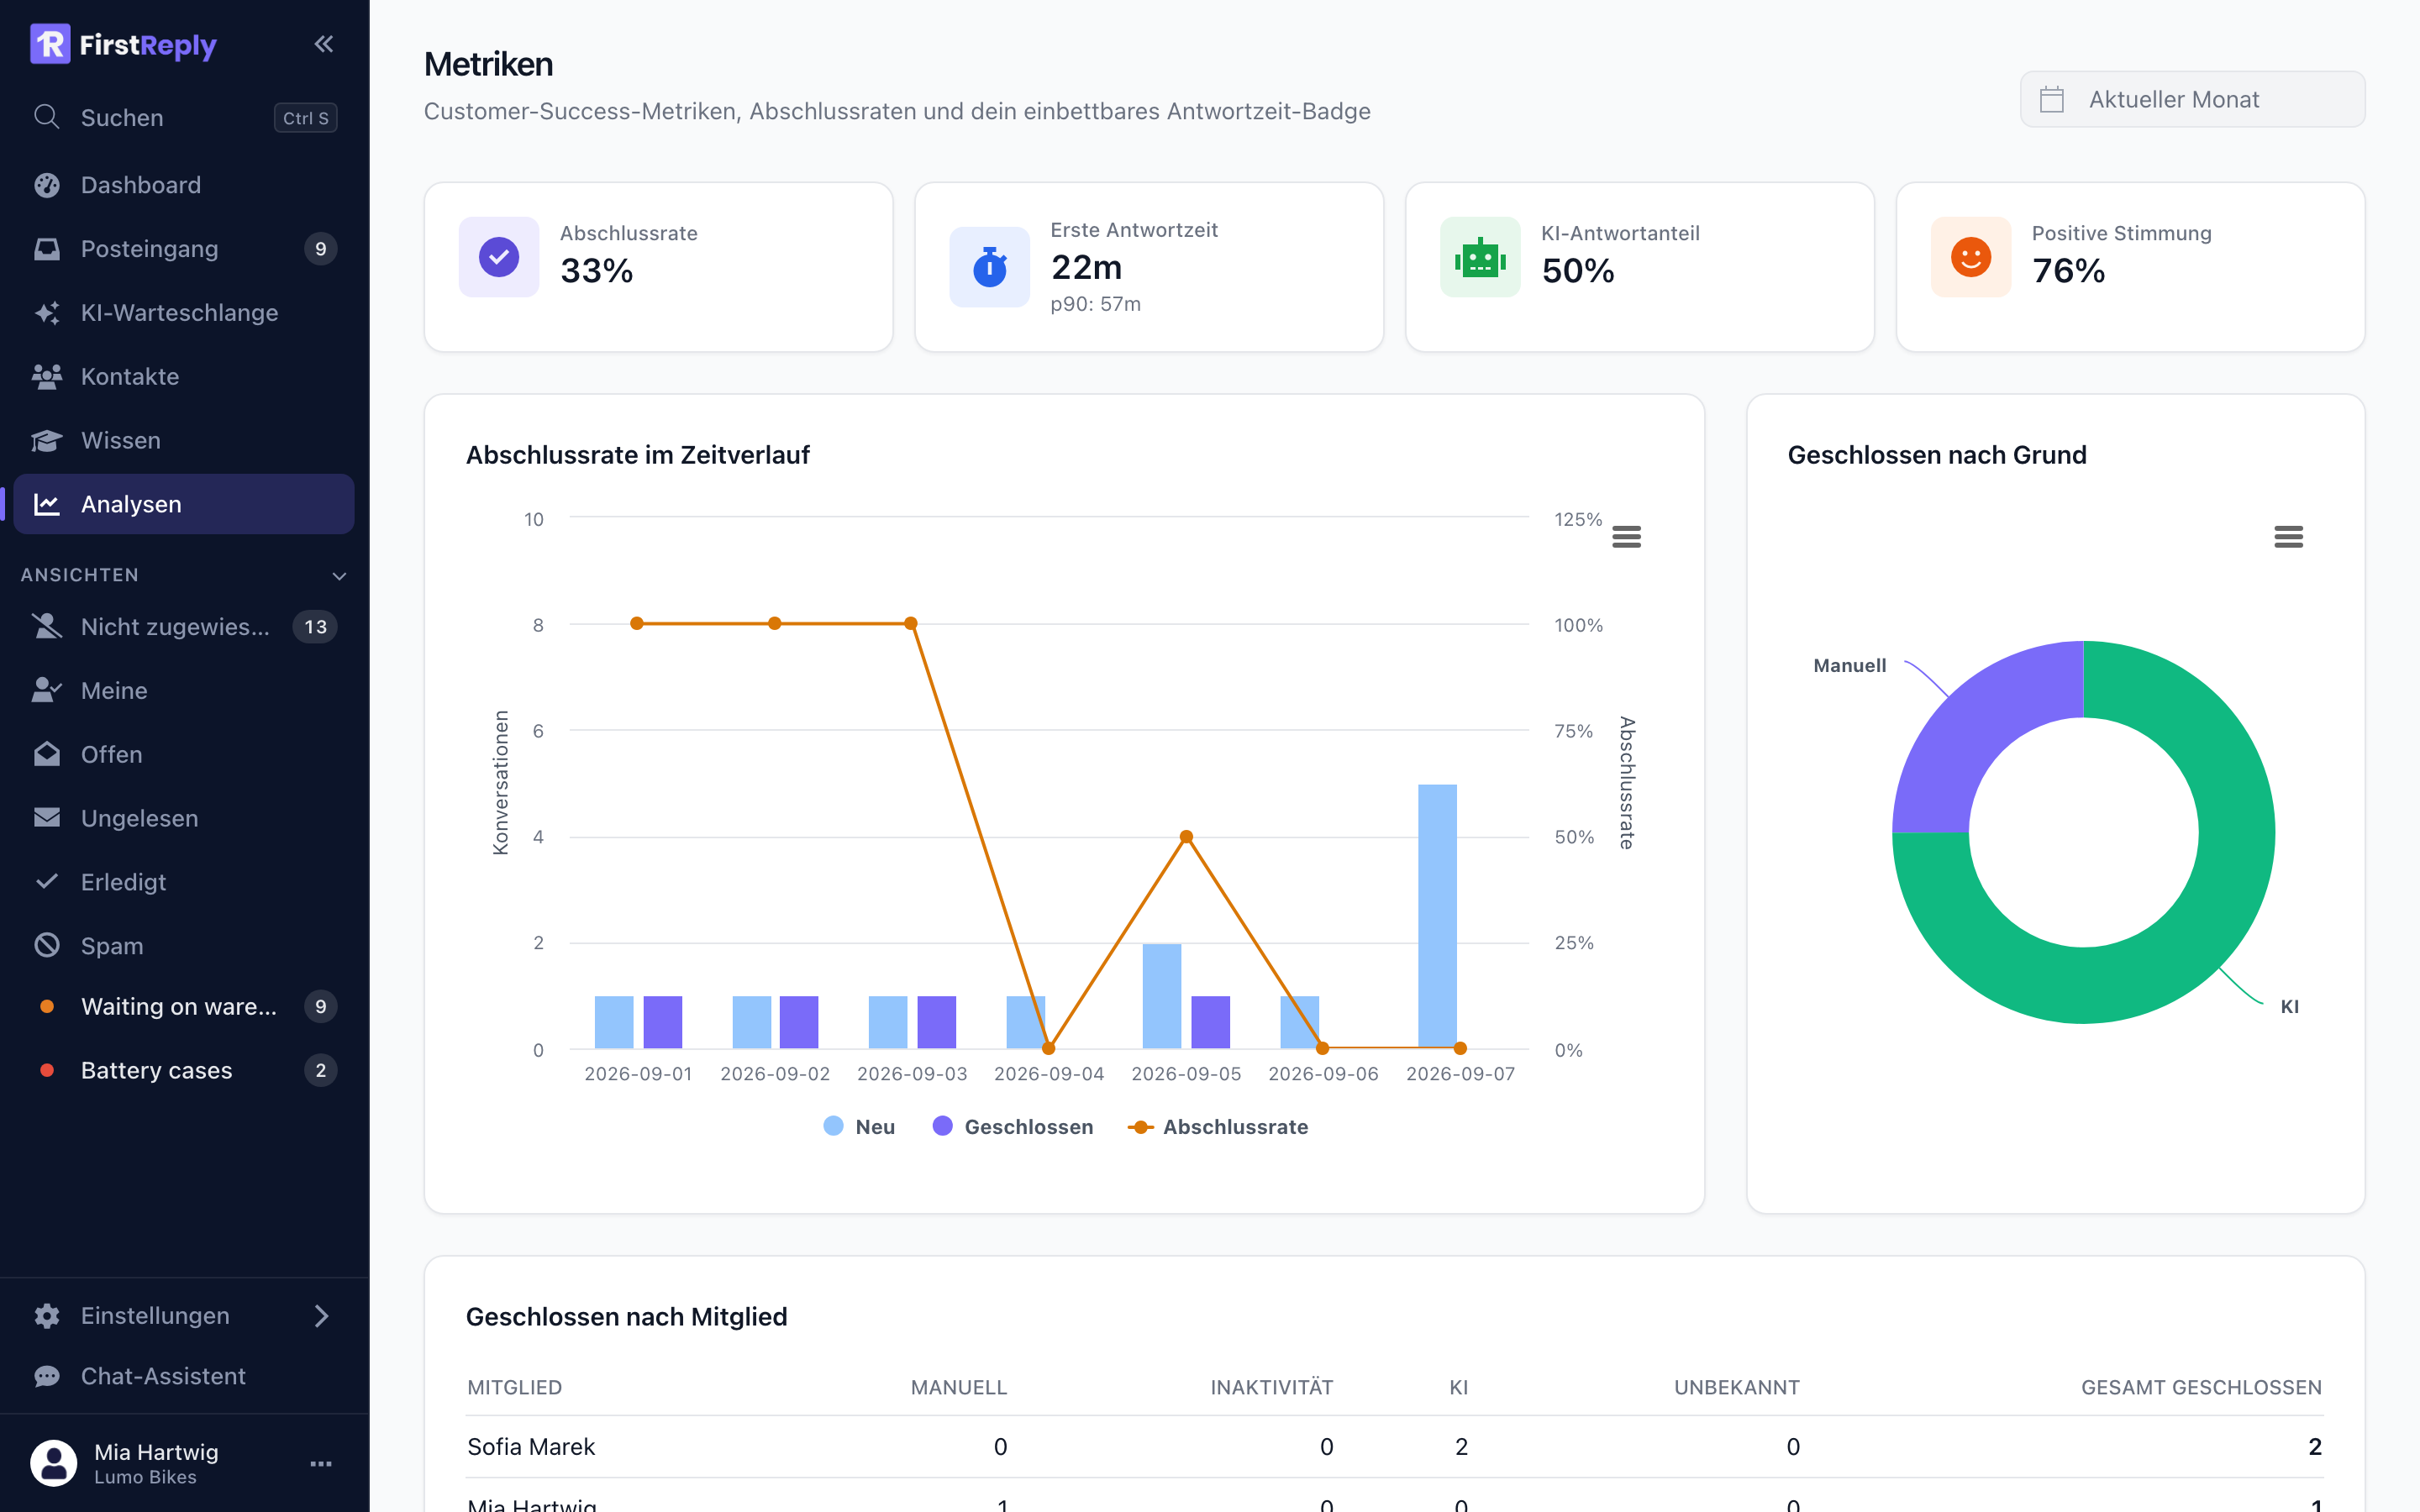Open Kontakte page
2420x1512 pixels.
pos(184,377)
